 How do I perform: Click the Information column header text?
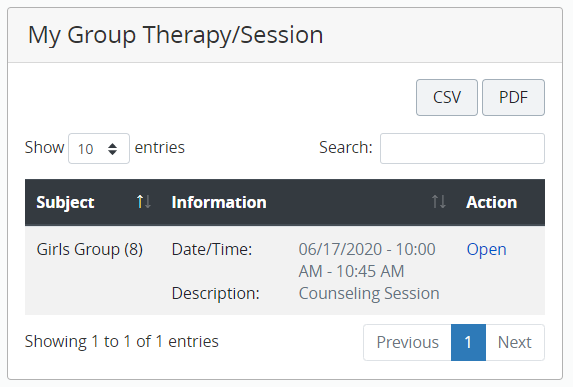pyautogui.click(x=219, y=202)
